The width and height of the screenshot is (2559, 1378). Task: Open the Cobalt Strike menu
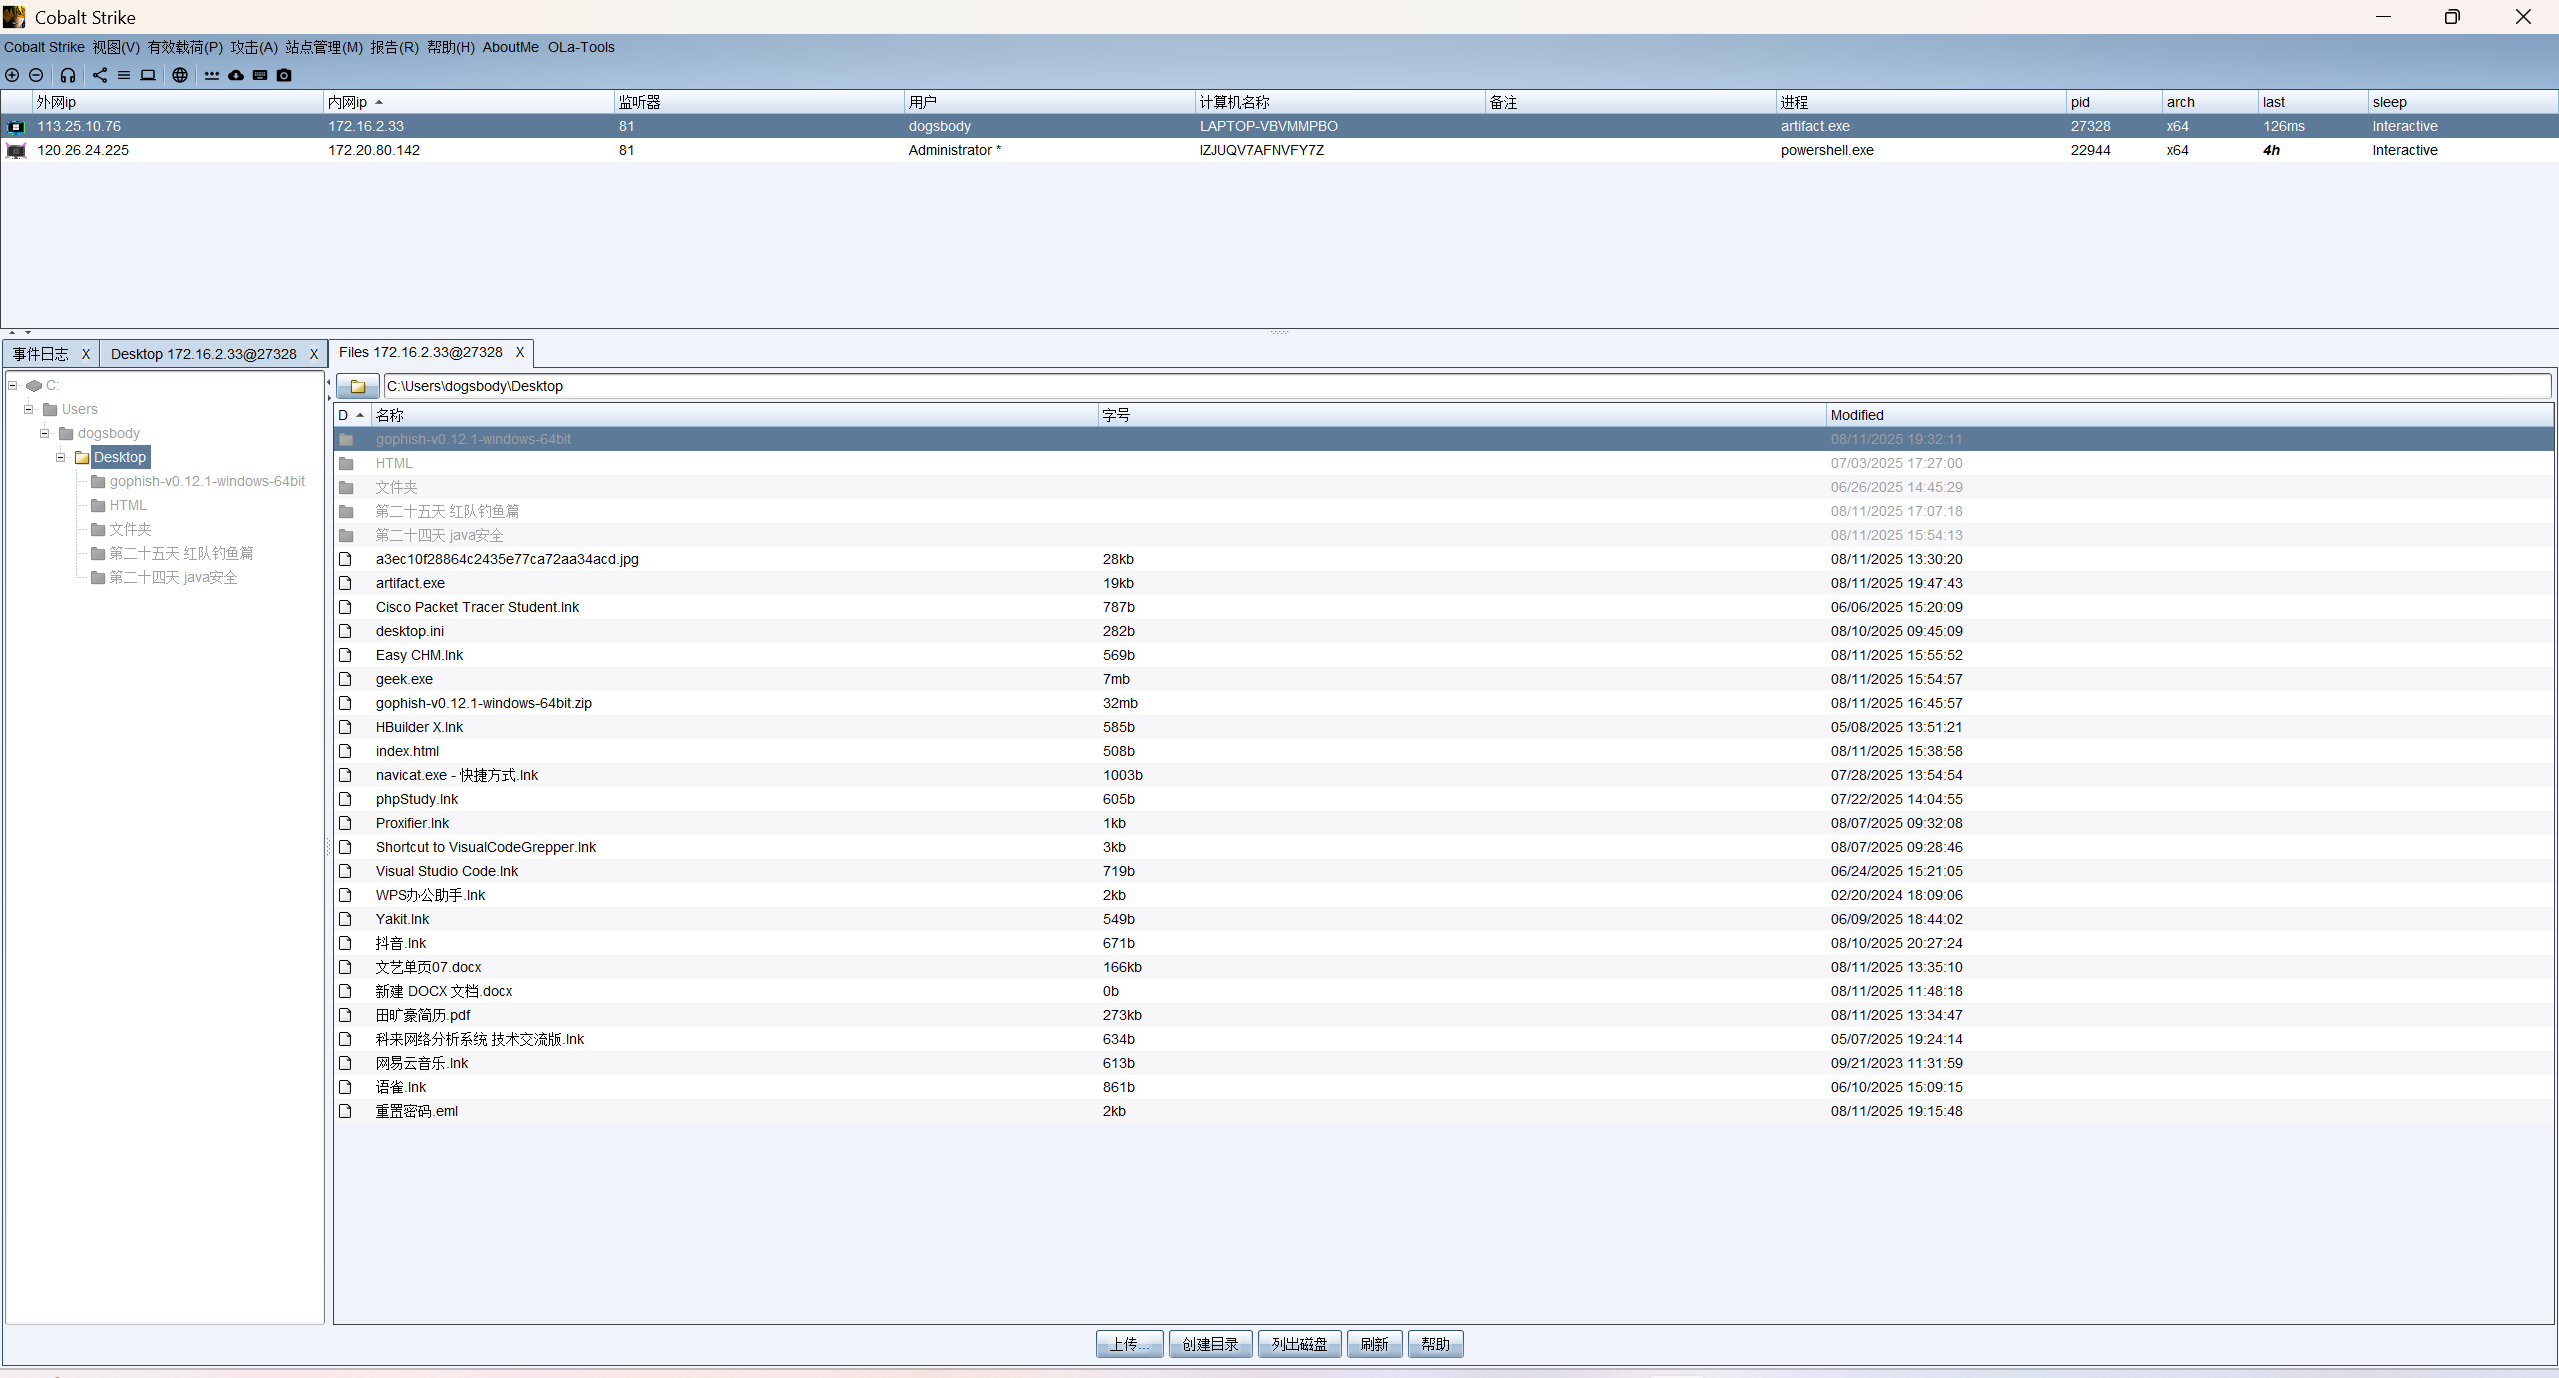pos(44,47)
